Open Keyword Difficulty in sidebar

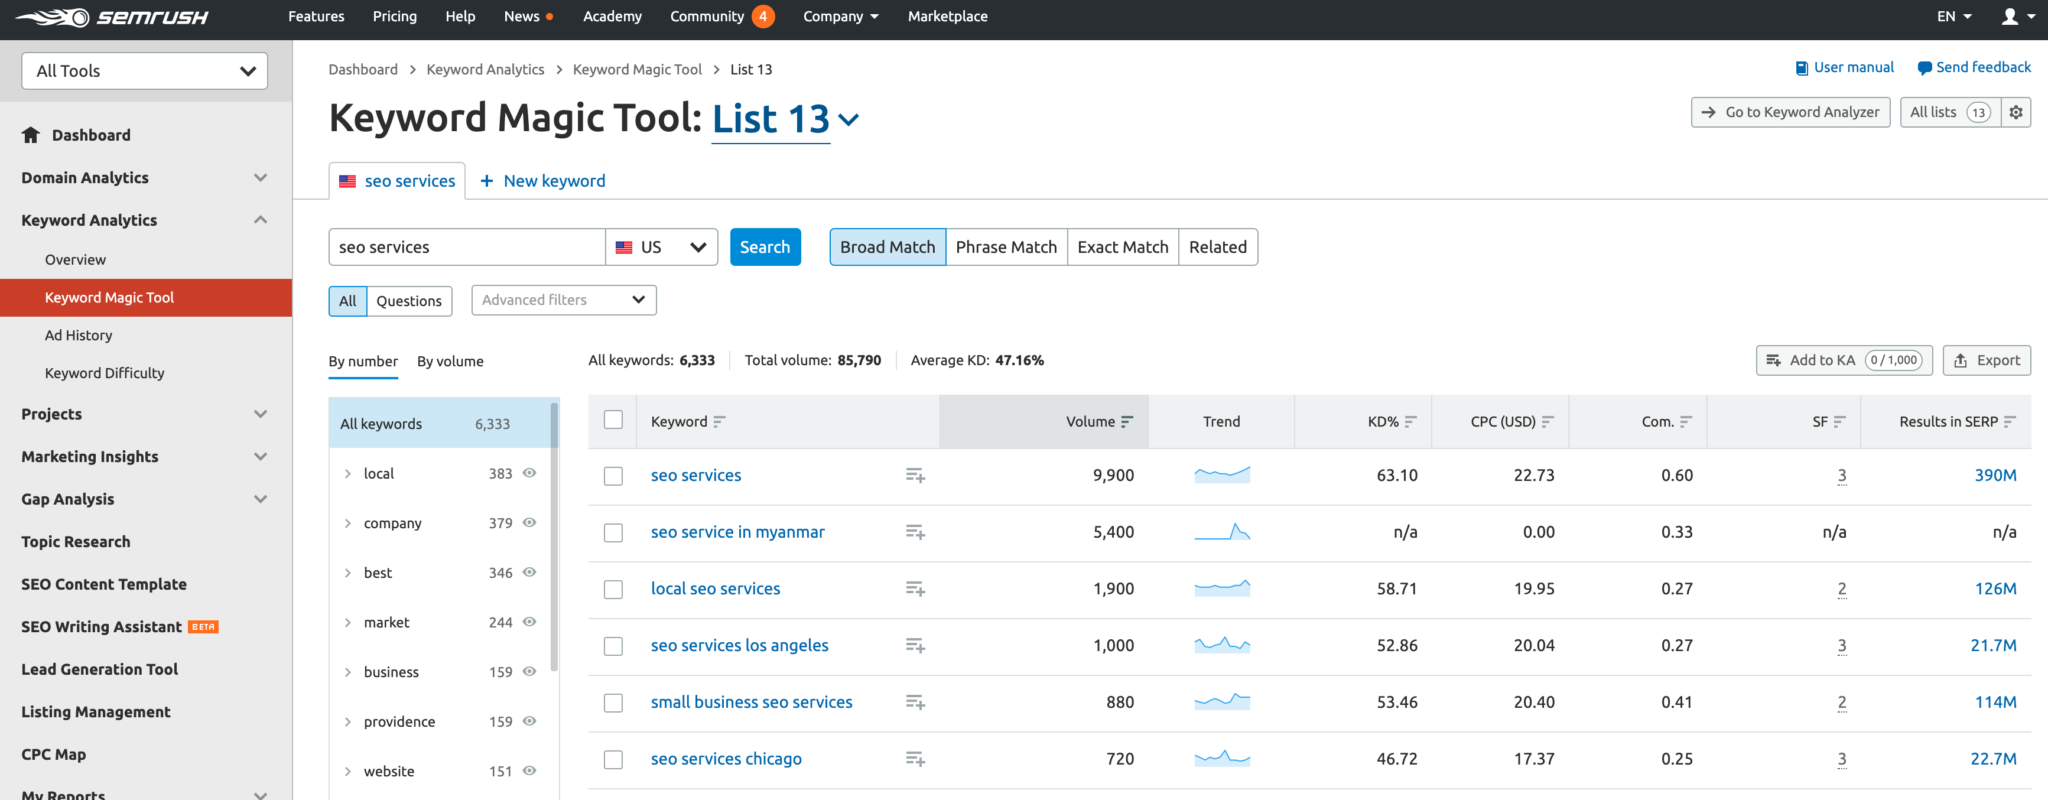[x=104, y=373]
